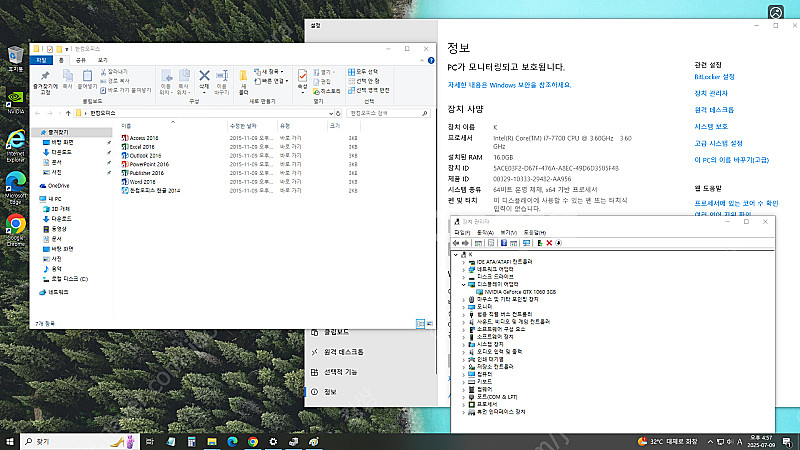Open the BitLocker settings link
Image resolution: width=800 pixels, height=450 pixels.
(714, 77)
